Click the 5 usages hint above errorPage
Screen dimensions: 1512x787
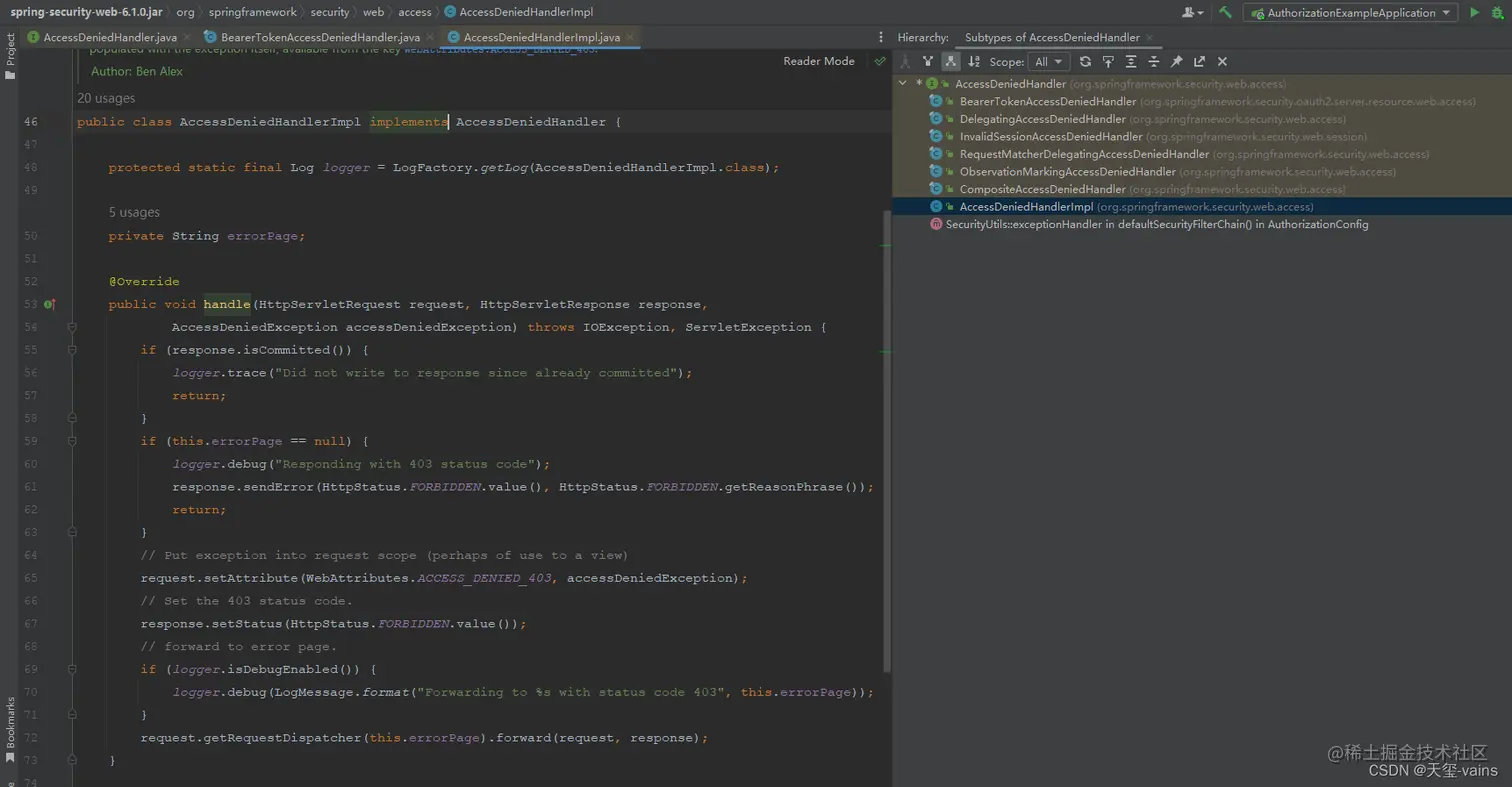[134, 212]
